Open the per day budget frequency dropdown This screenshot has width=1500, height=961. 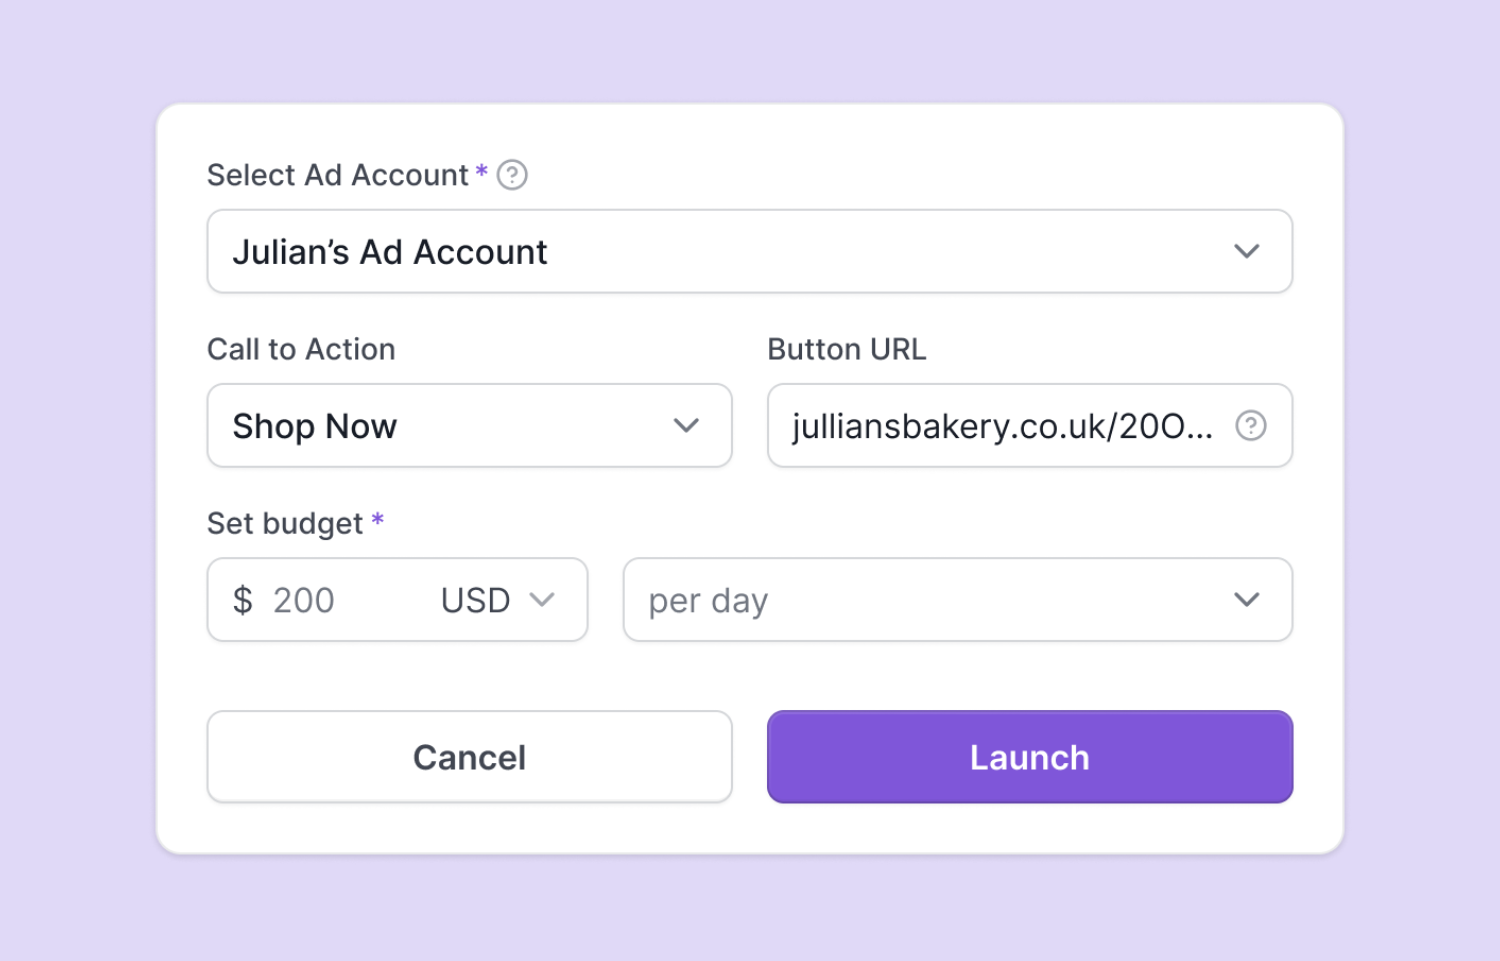pyautogui.click(x=956, y=600)
